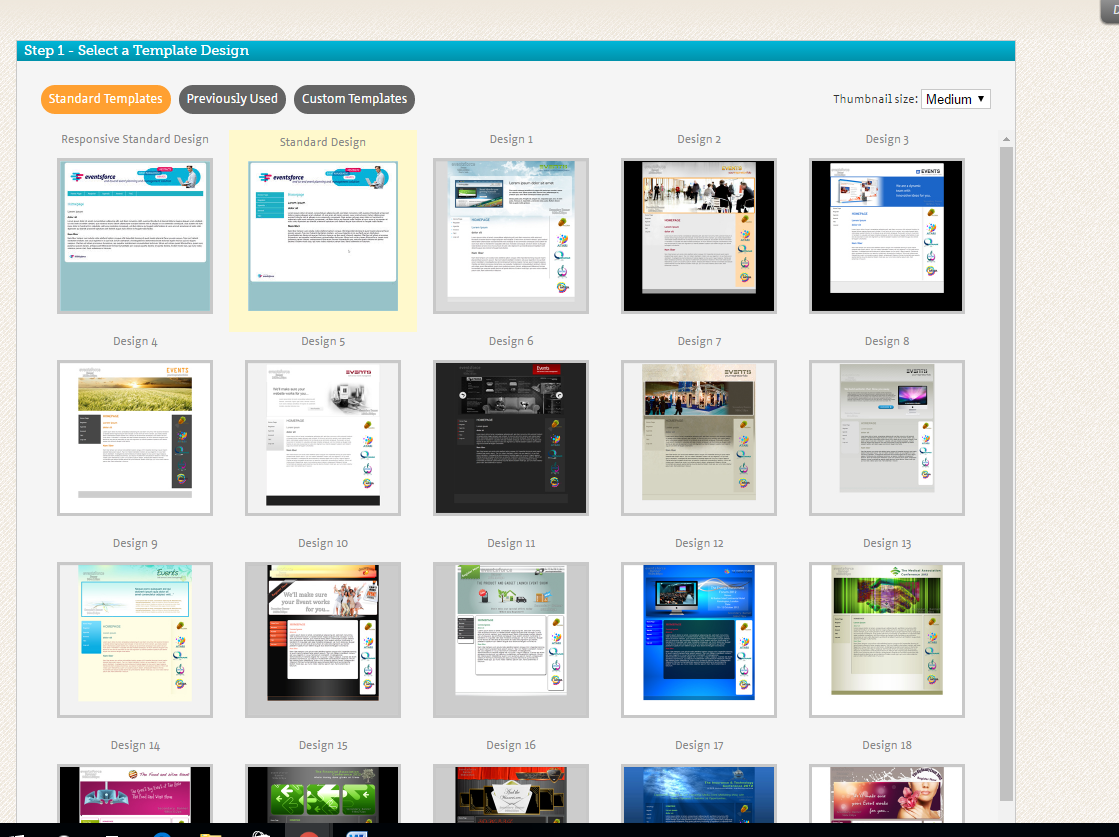Pick the Design 17 blue template
1119x837 pixels.
tap(699, 793)
